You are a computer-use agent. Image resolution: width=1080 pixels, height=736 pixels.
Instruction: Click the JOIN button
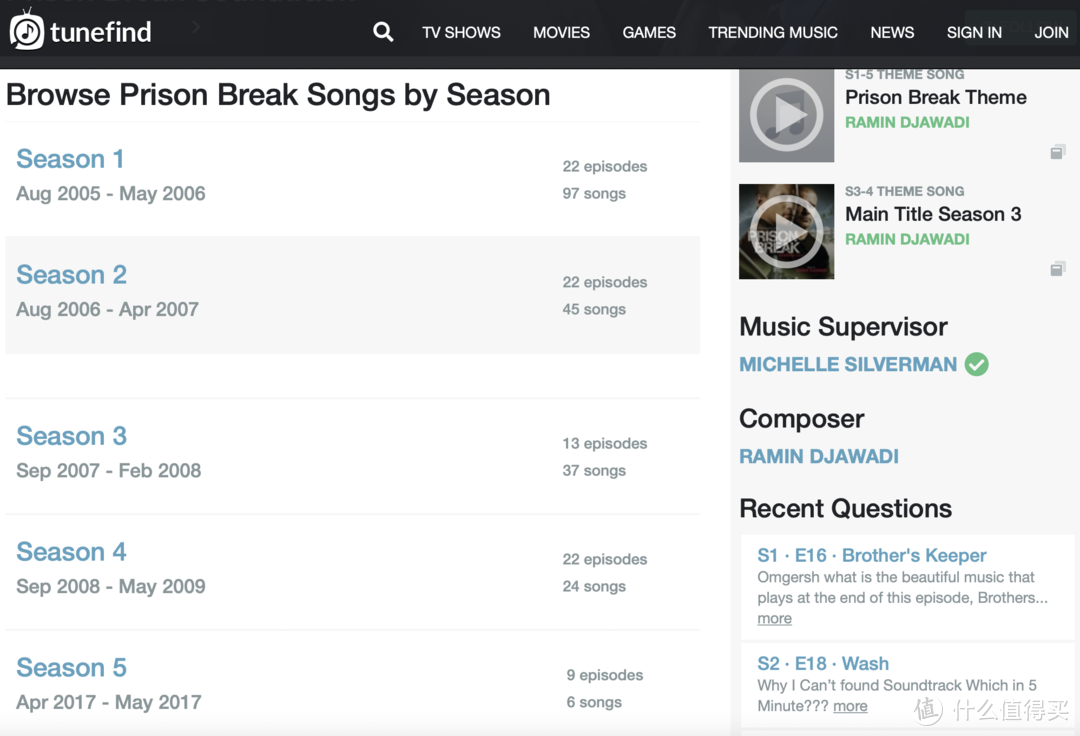click(1051, 32)
